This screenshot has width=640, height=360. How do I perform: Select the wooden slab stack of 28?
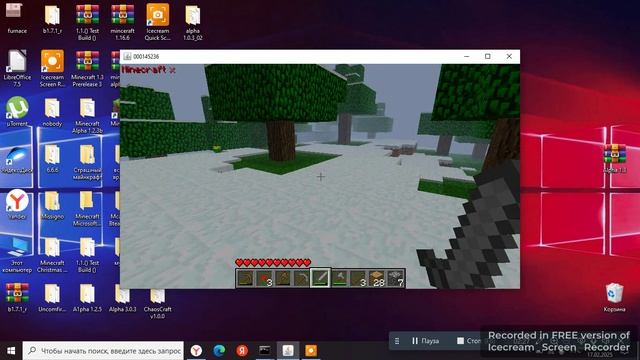377,278
